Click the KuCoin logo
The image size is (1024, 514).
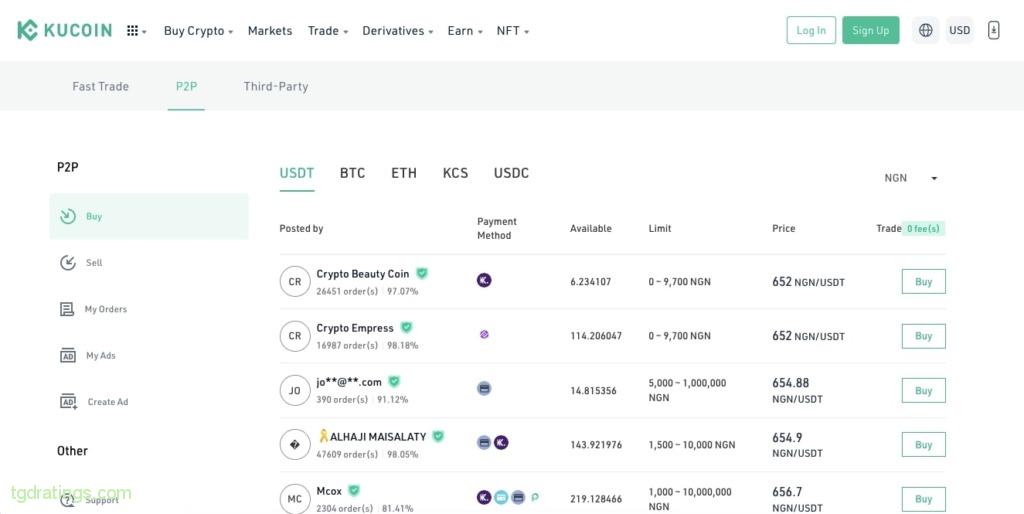[64, 30]
